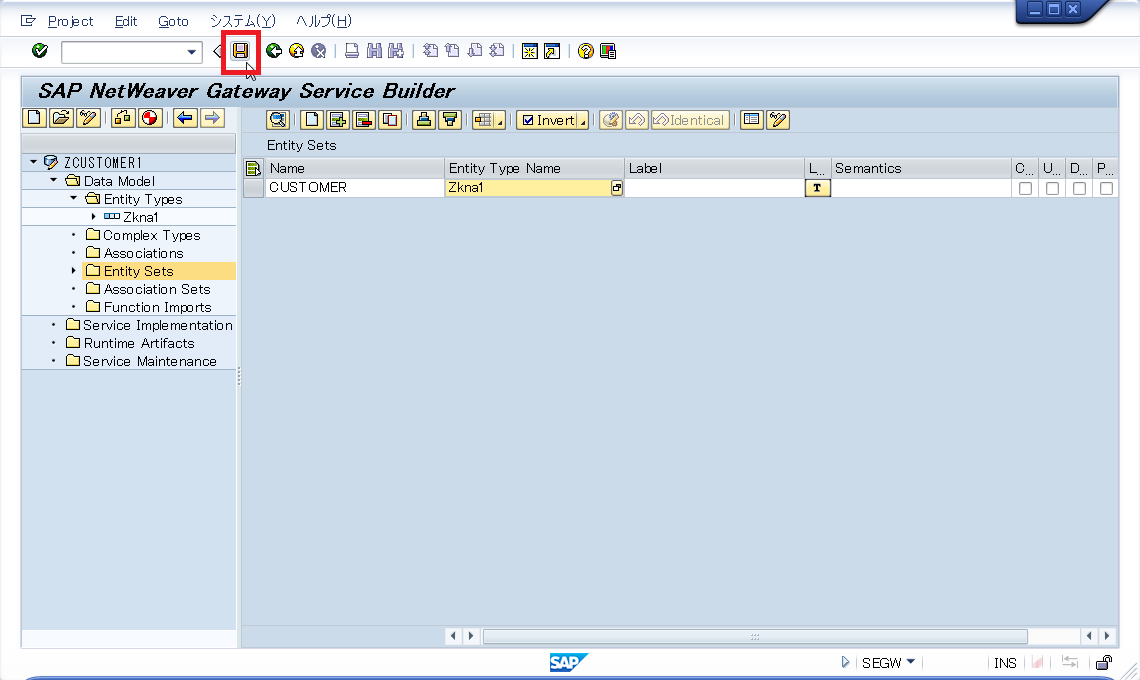Open the Edit menu
Viewport: 1140px width, 680px height.
click(x=126, y=21)
